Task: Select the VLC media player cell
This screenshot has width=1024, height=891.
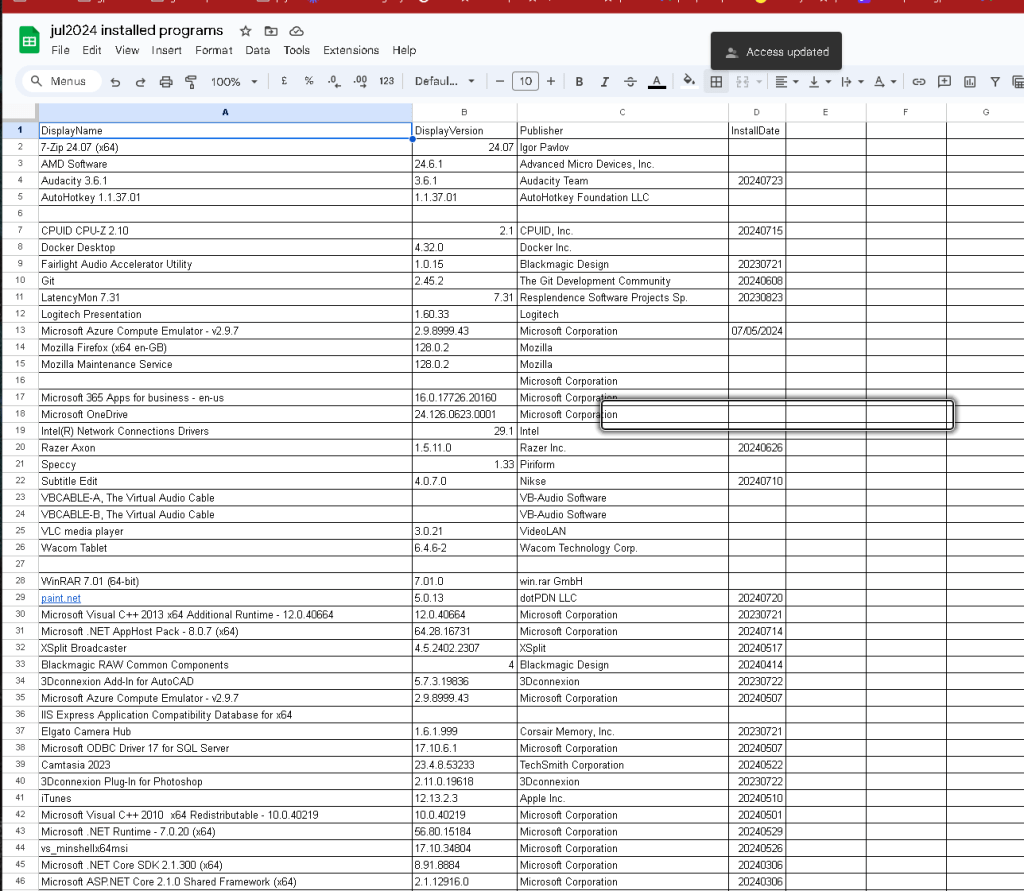Action: pyautogui.click(x=225, y=531)
